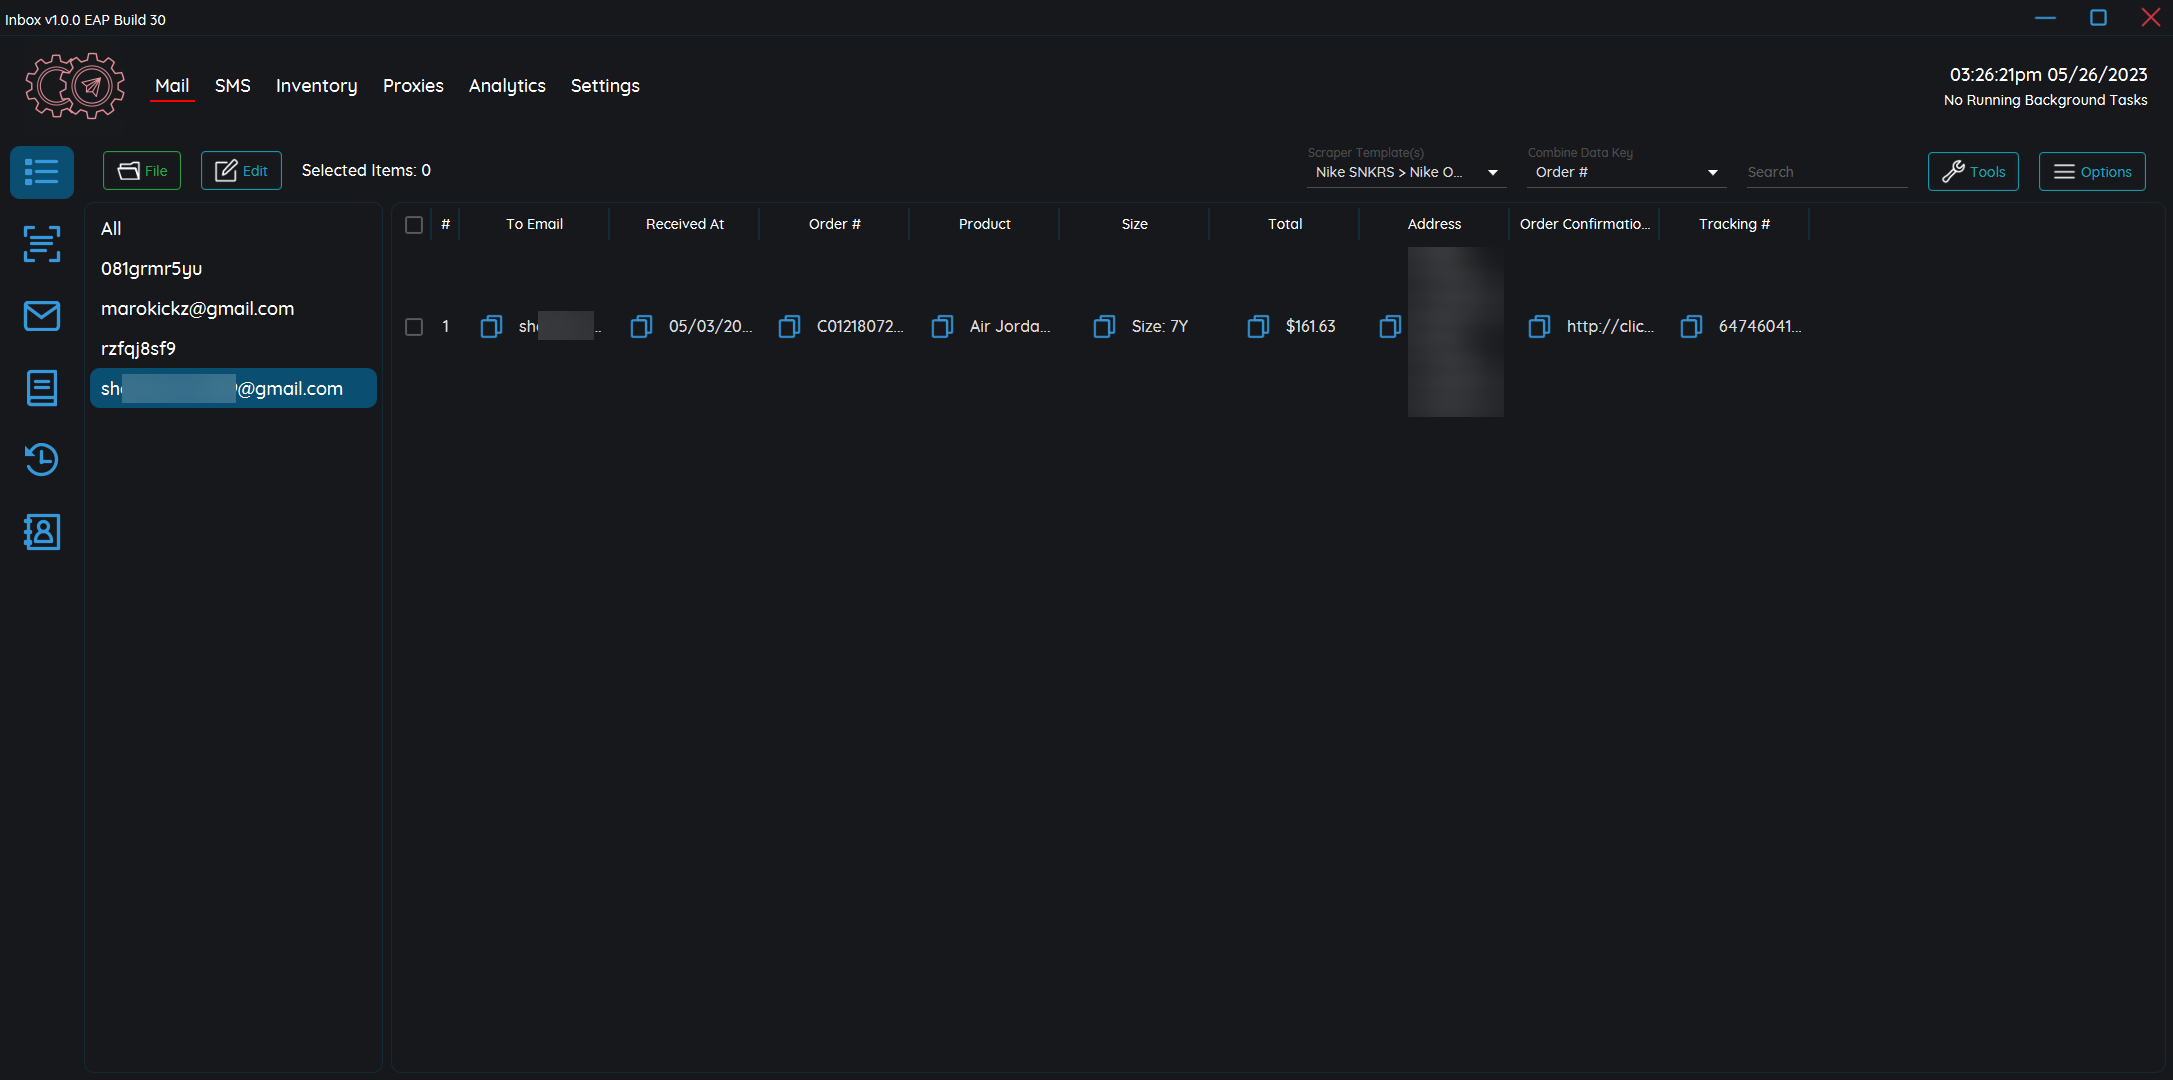Switch to the Inventory tab

[316, 86]
